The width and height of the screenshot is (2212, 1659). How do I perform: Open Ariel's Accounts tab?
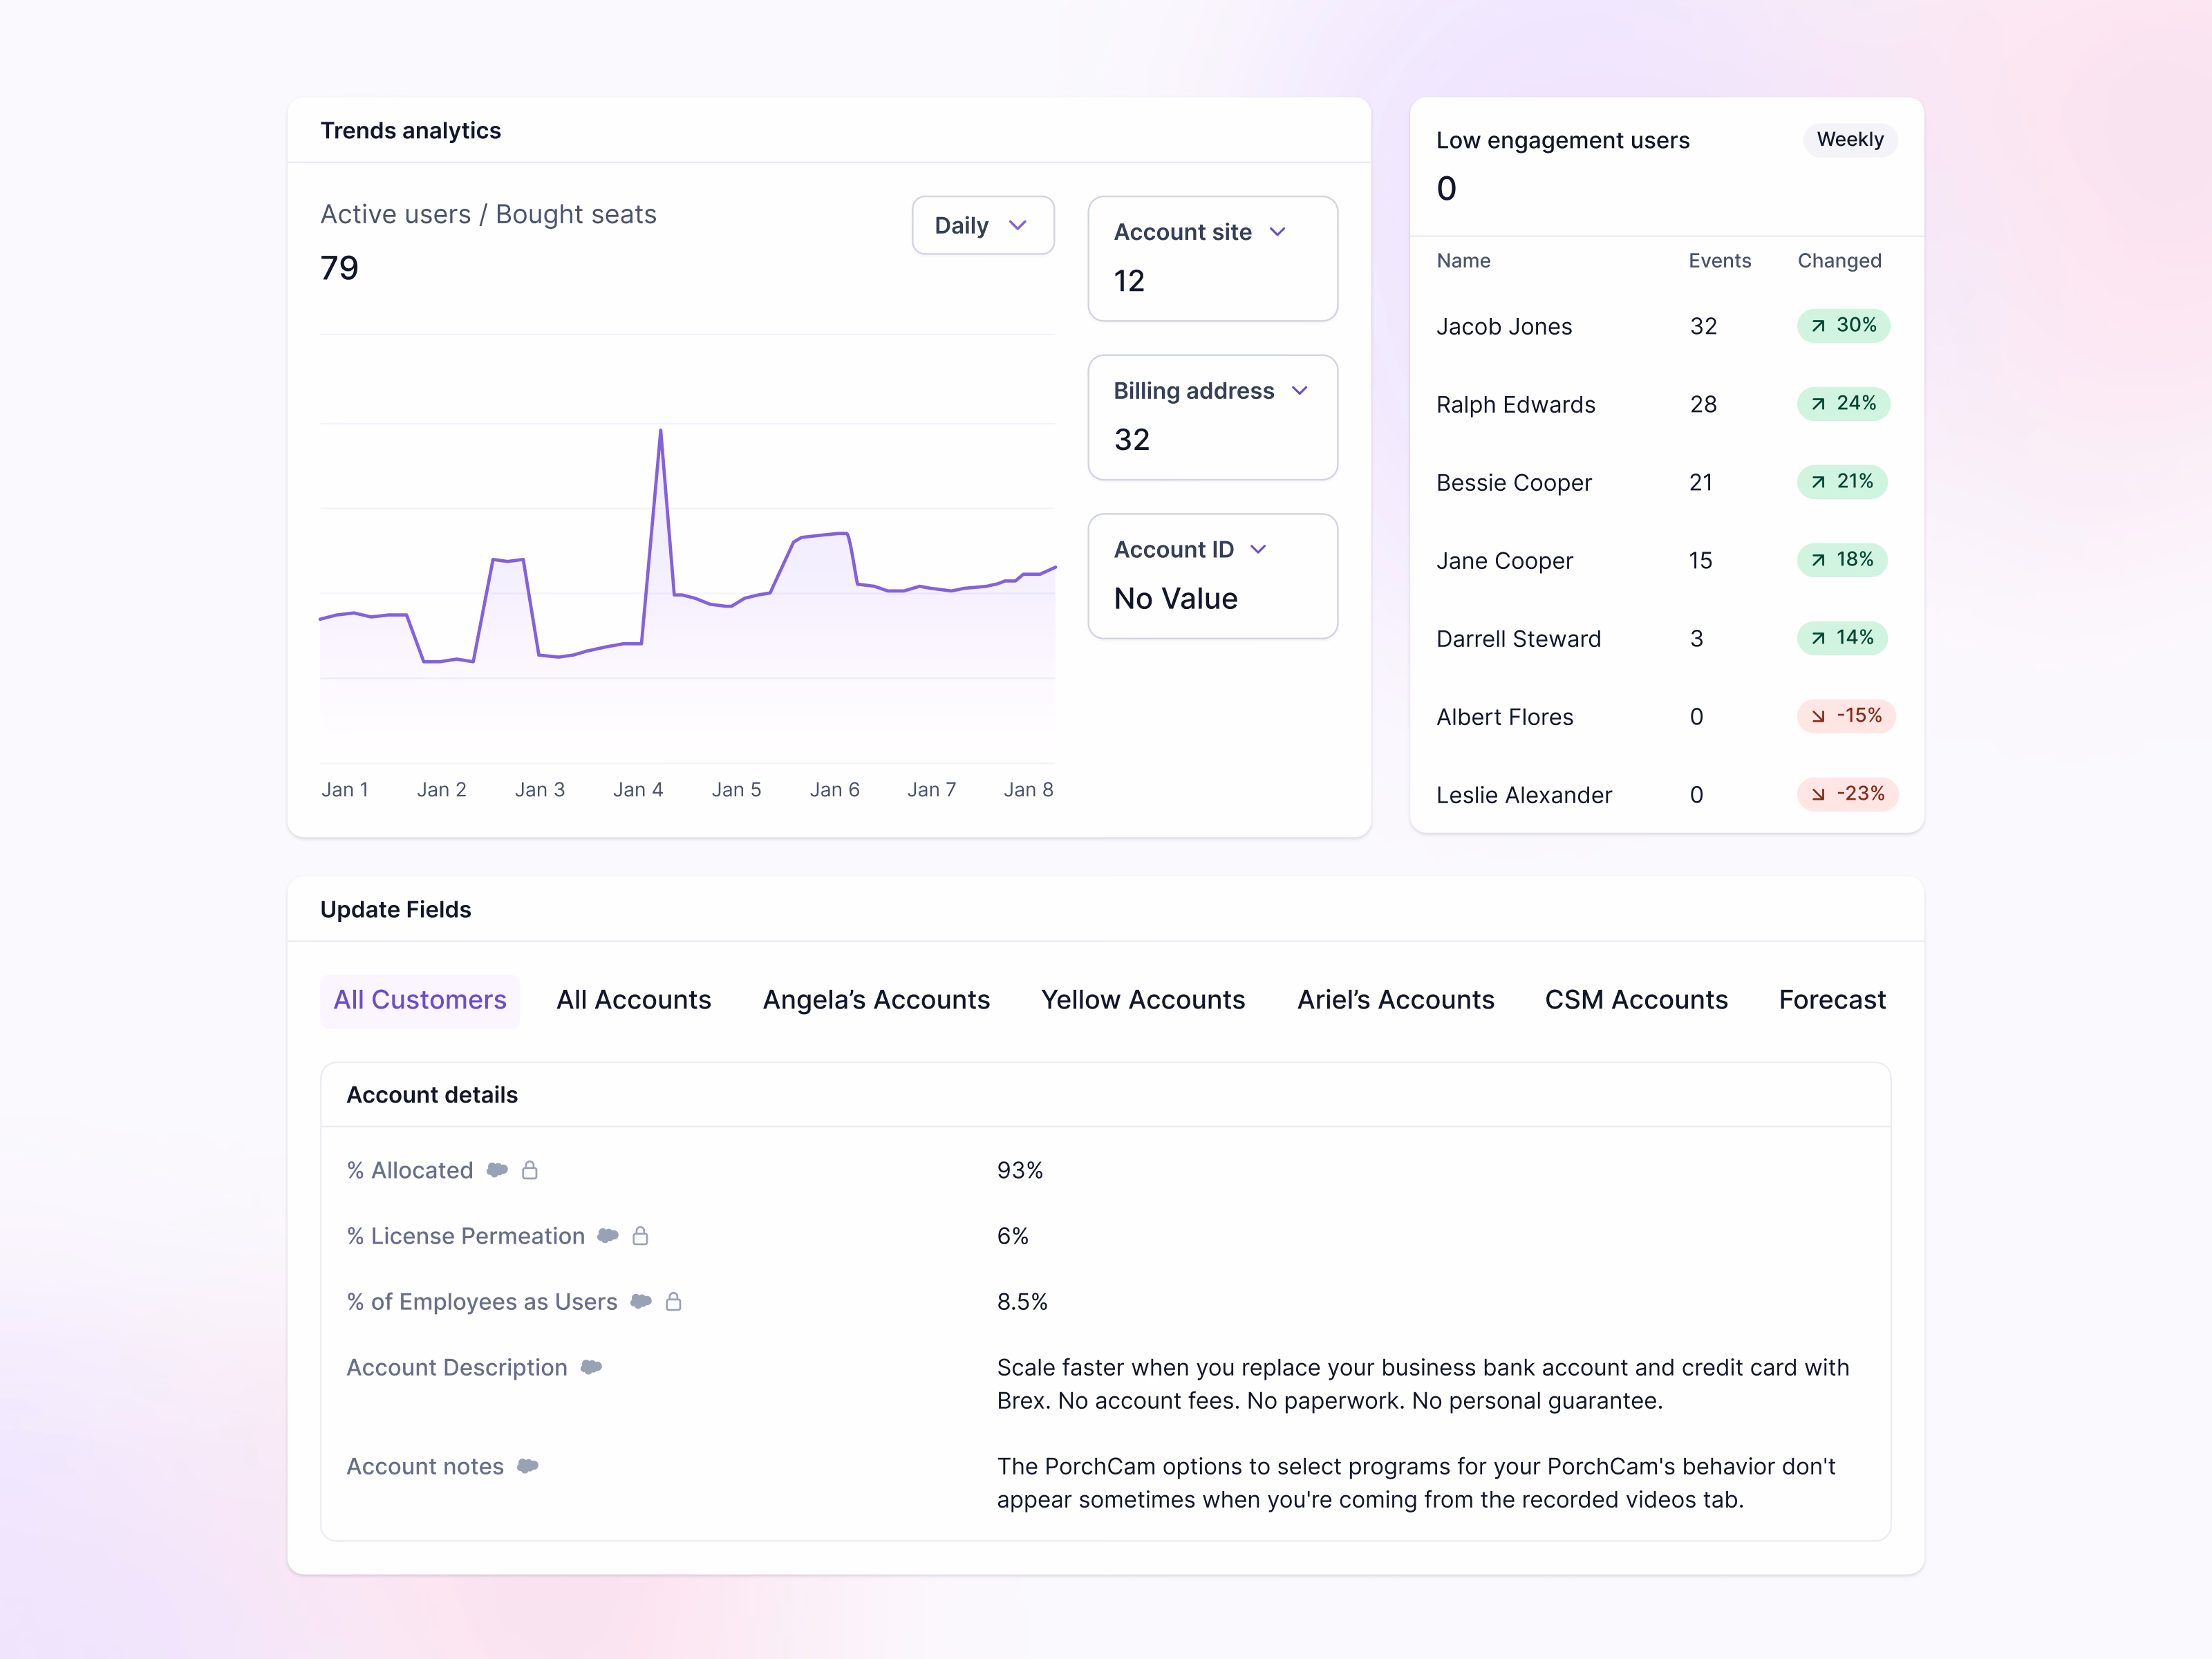click(x=1395, y=1000)
